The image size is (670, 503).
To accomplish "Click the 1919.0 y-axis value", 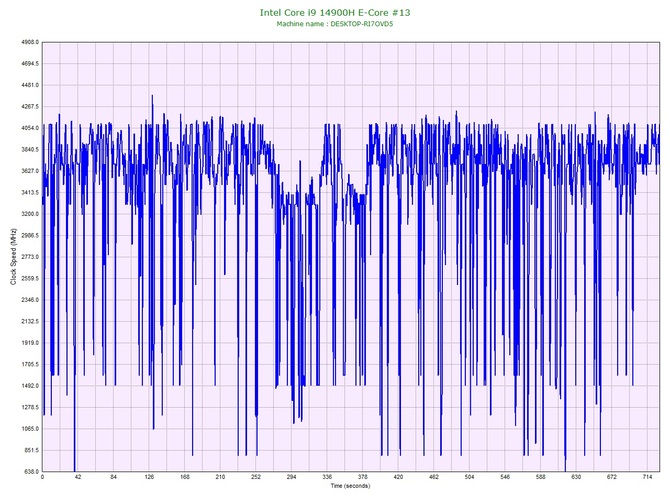I will [30, 343].
